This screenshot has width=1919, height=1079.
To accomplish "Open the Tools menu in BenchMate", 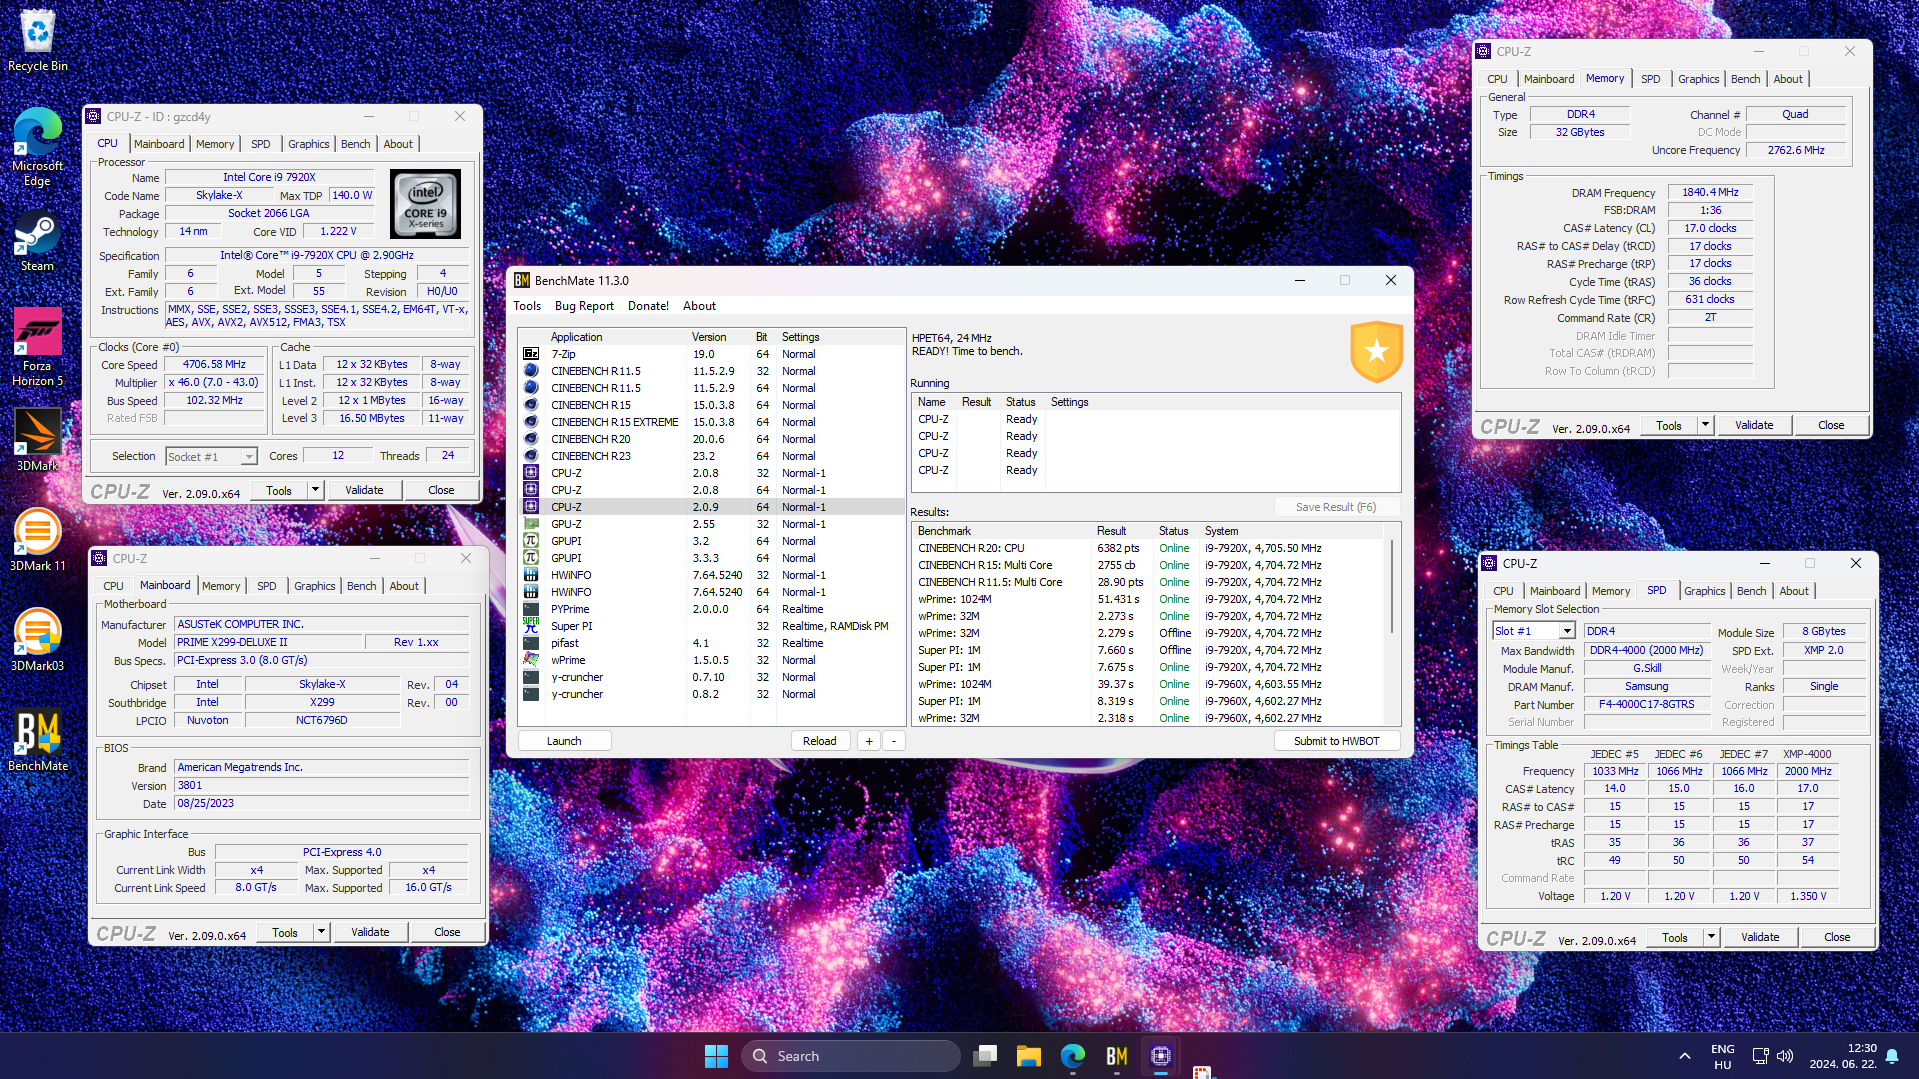I will pos(527,306).
